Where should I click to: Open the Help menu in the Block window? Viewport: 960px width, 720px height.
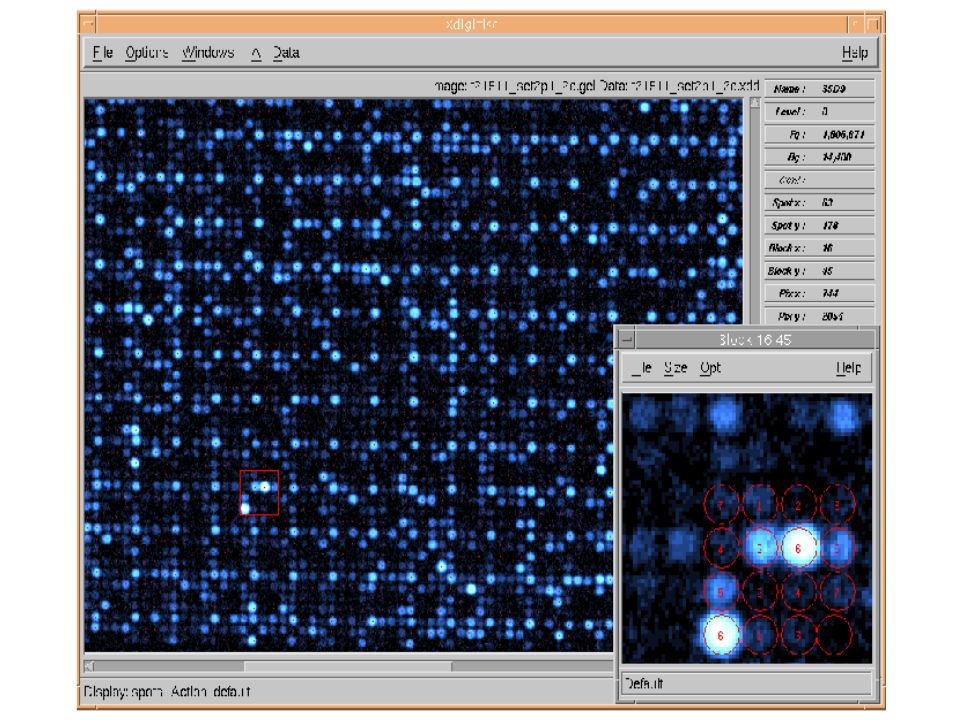849,367
